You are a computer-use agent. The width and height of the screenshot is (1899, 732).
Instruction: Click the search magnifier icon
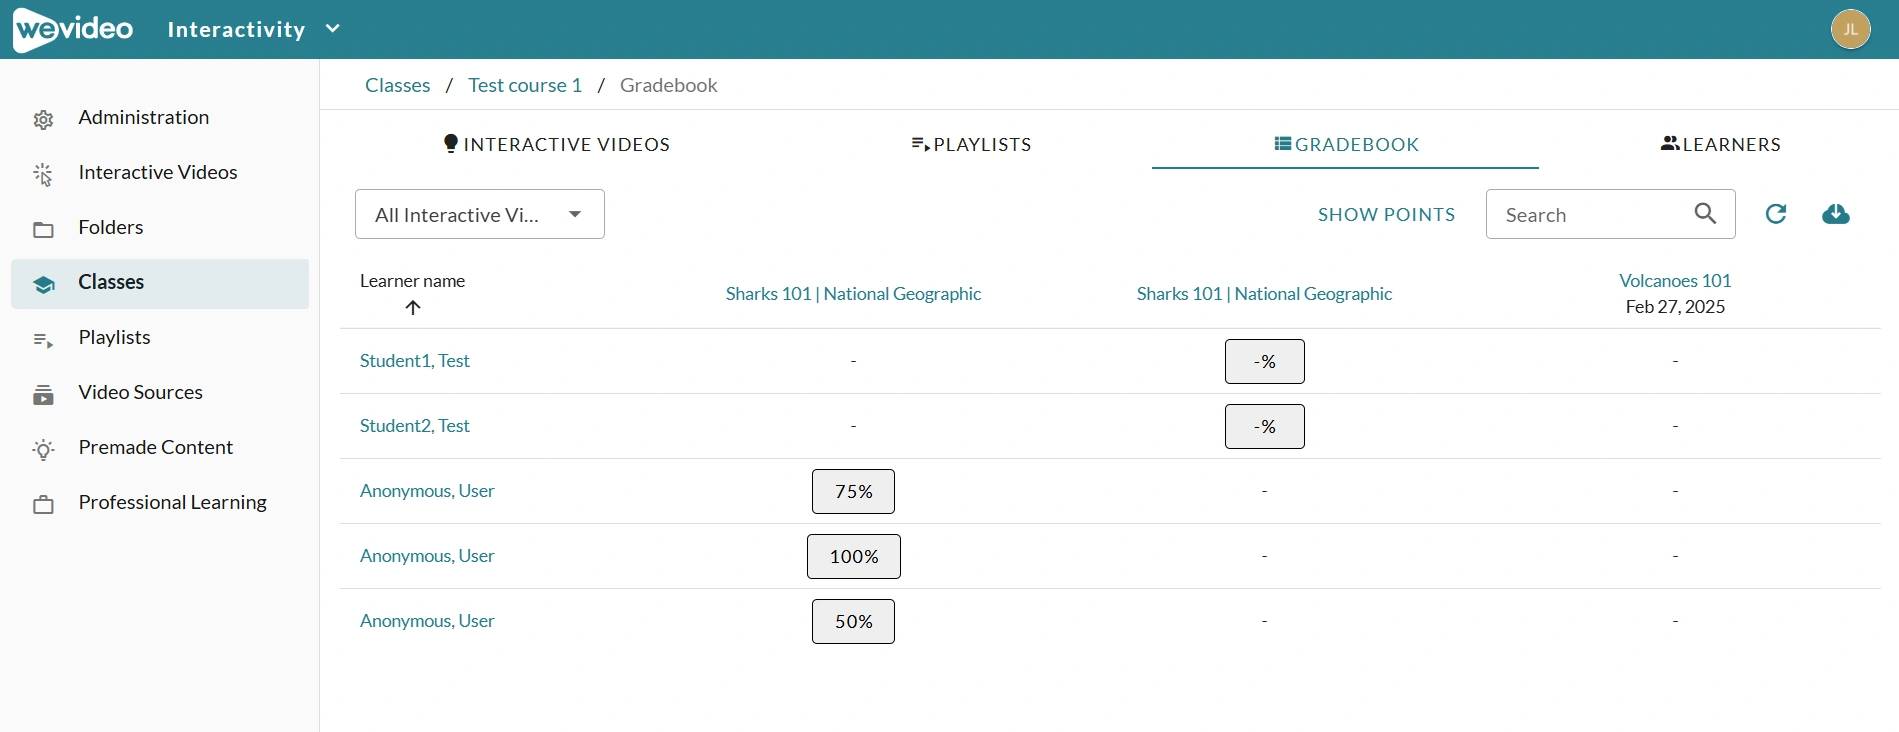point(1706,213)
